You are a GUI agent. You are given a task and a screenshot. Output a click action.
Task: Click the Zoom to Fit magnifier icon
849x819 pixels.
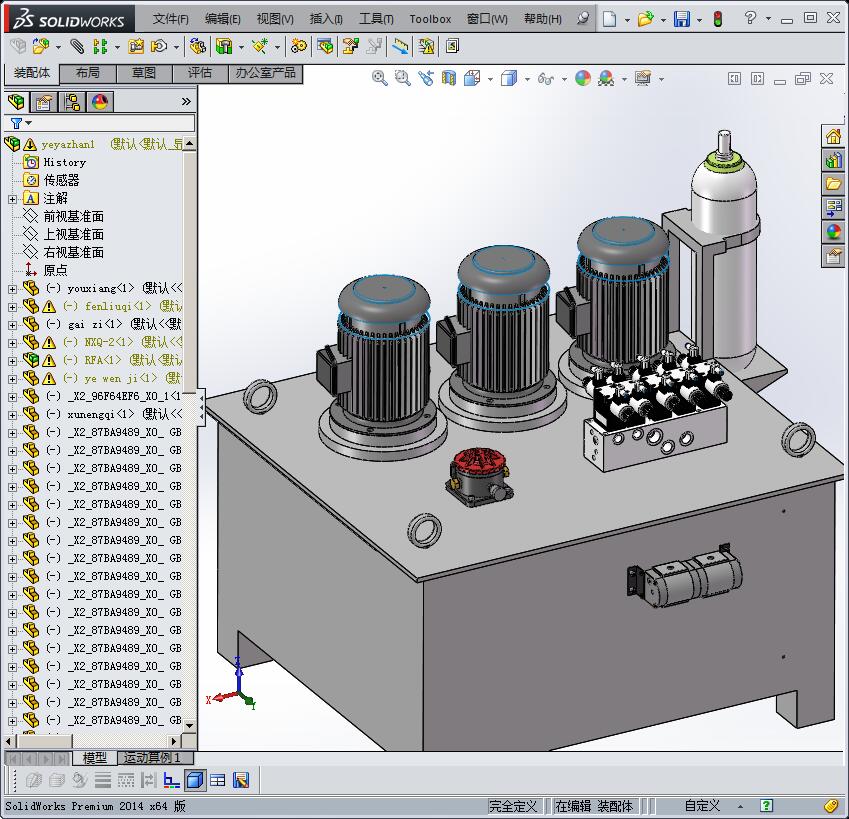tap(380, 78)
